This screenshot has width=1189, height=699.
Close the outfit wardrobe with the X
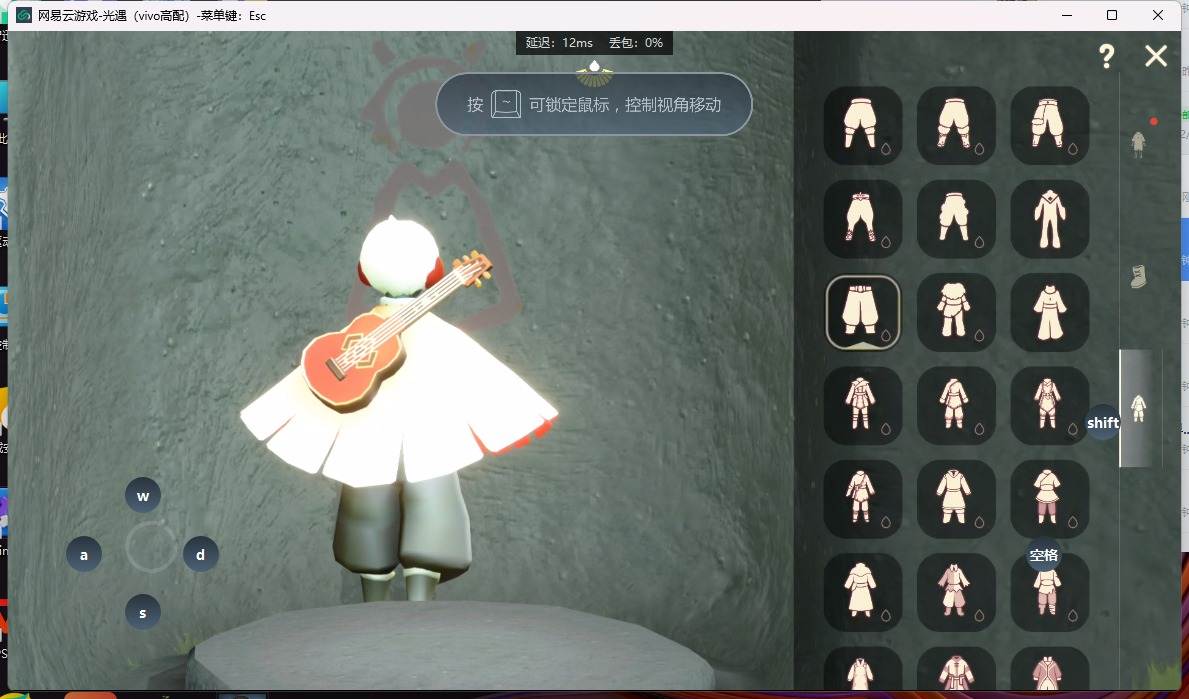(x=1156, y=56)
